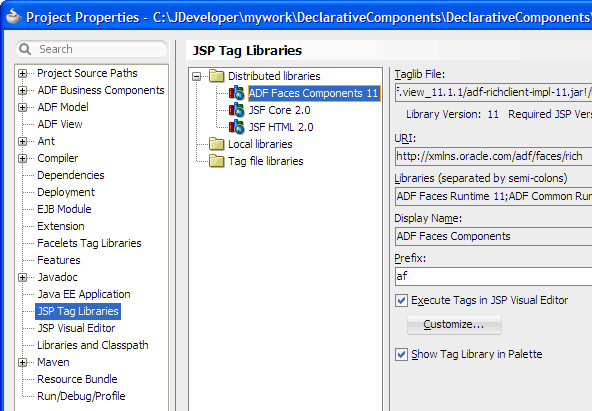Click the Taglib File field
This screenshot has width=592, height=411.
tap(493, 92)
